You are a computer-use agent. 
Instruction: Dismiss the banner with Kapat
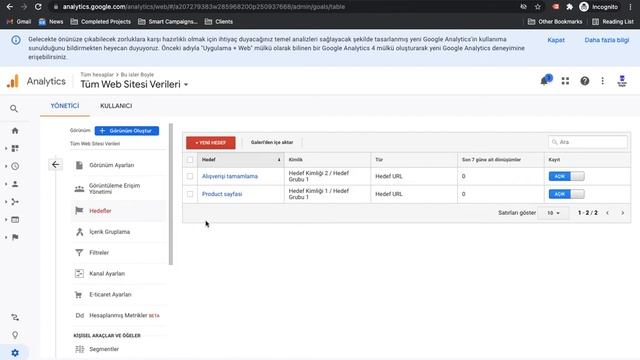point(556,40)
